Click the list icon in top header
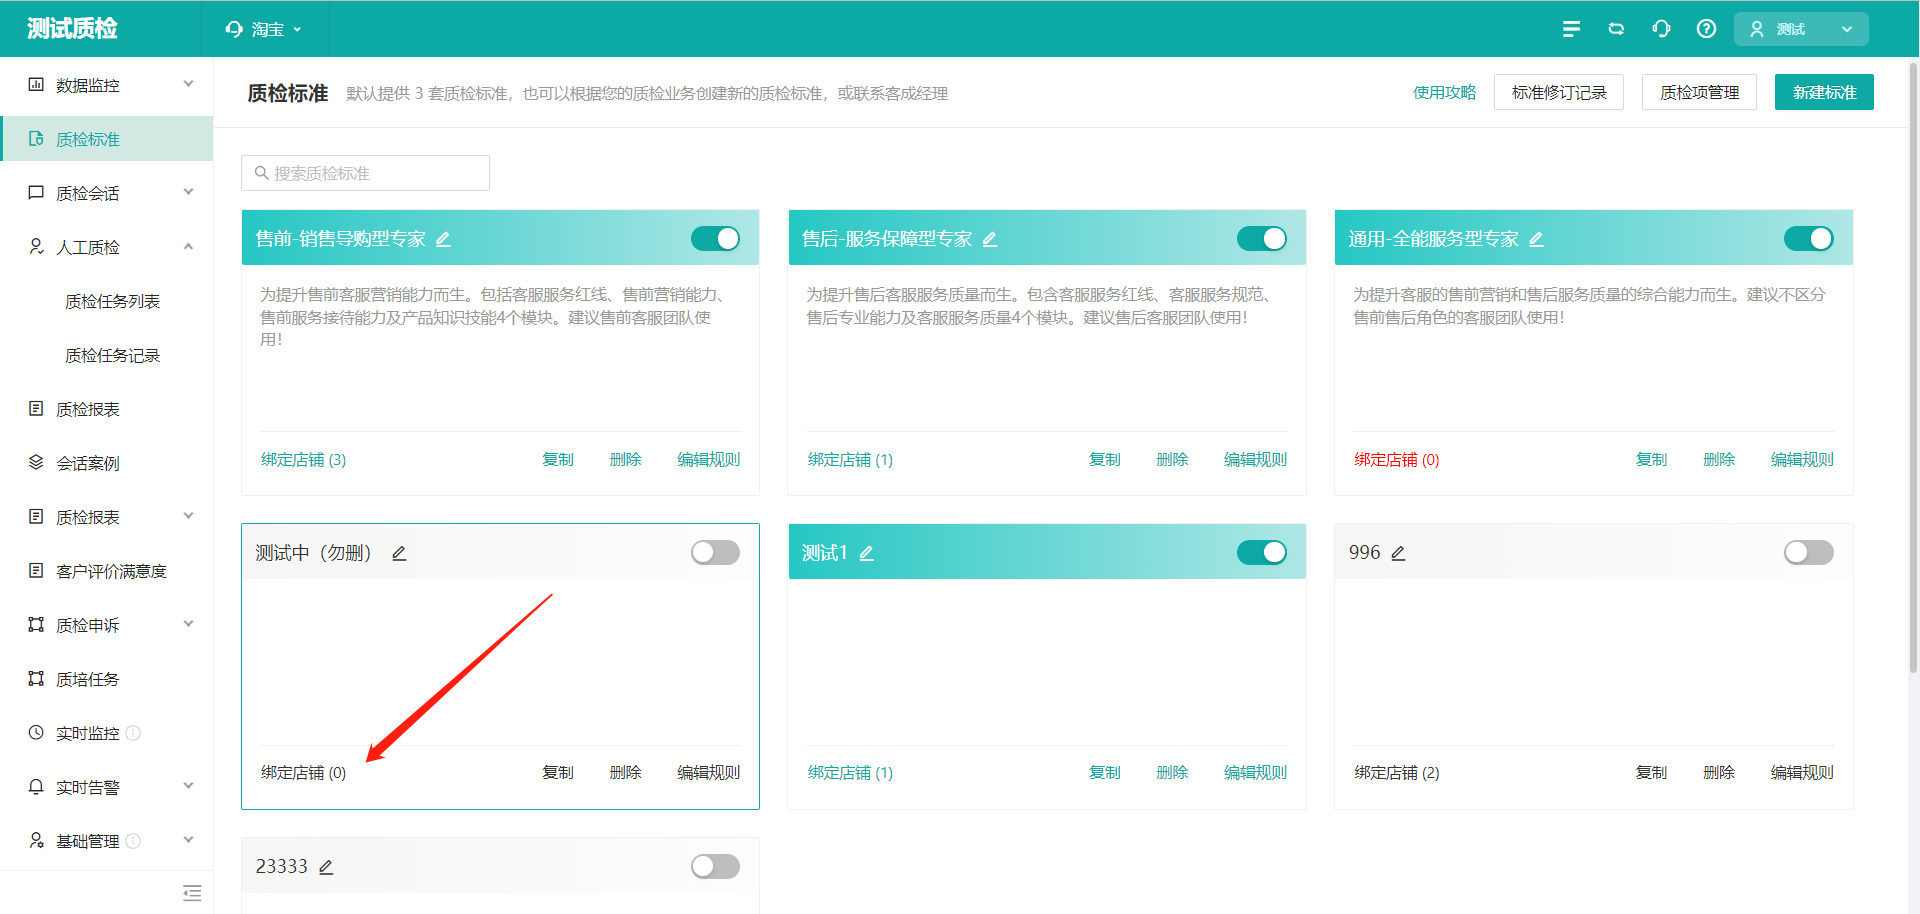 (1571, 29)
